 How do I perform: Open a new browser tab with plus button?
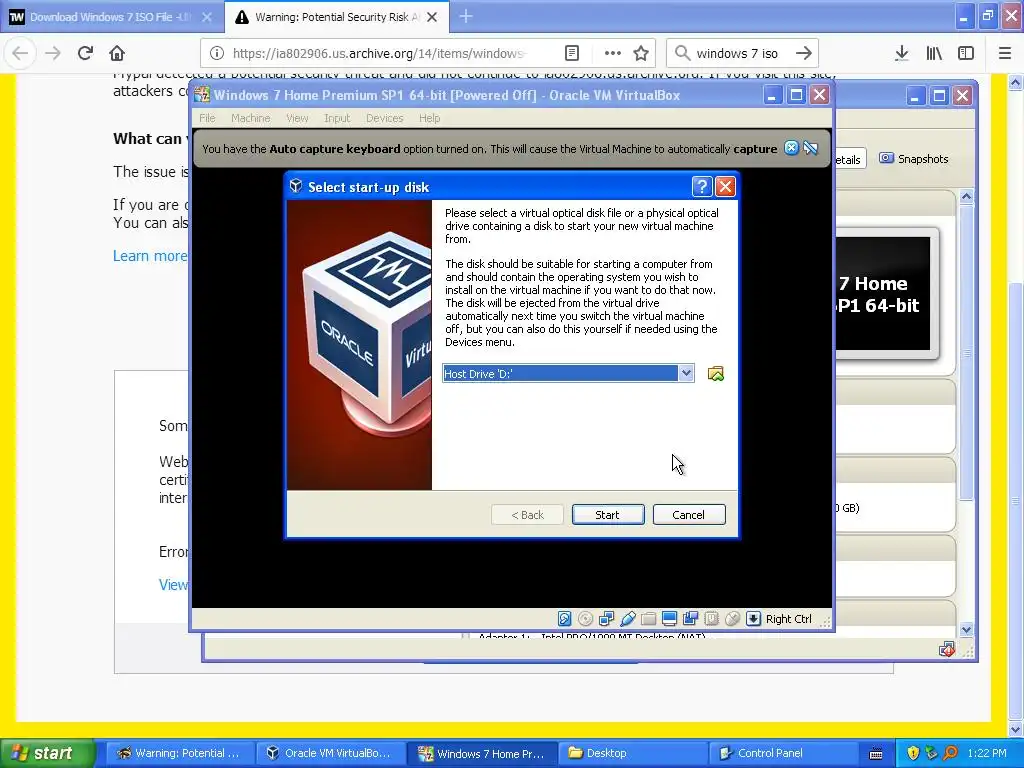pyautogui.click(x=466, y=17)
